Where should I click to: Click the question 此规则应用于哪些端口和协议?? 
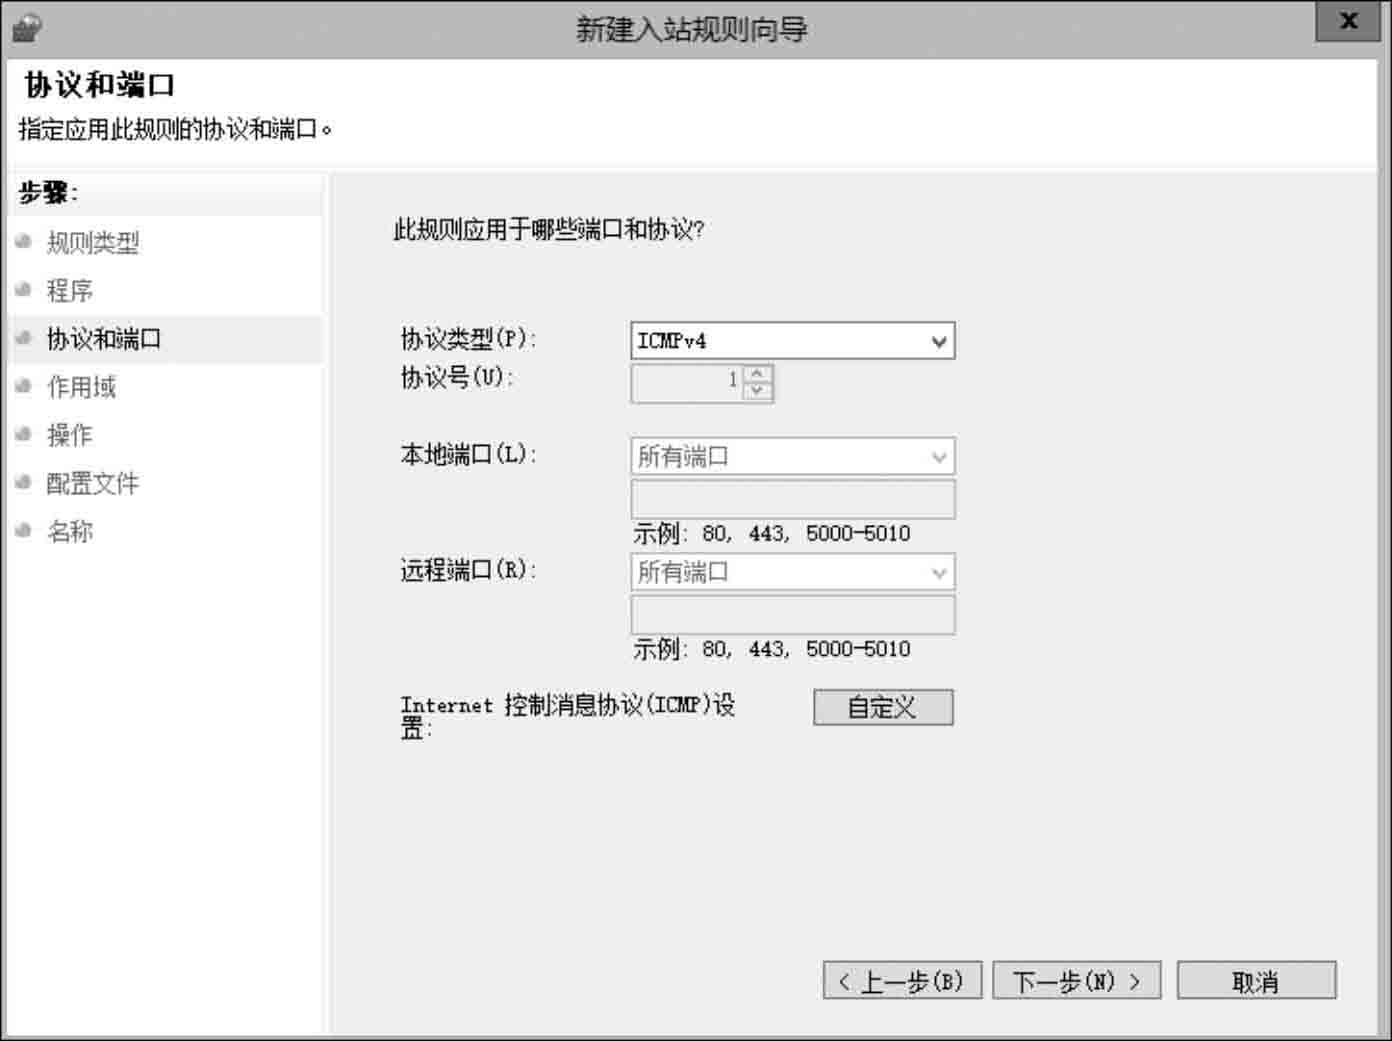(x=549, y=230)
